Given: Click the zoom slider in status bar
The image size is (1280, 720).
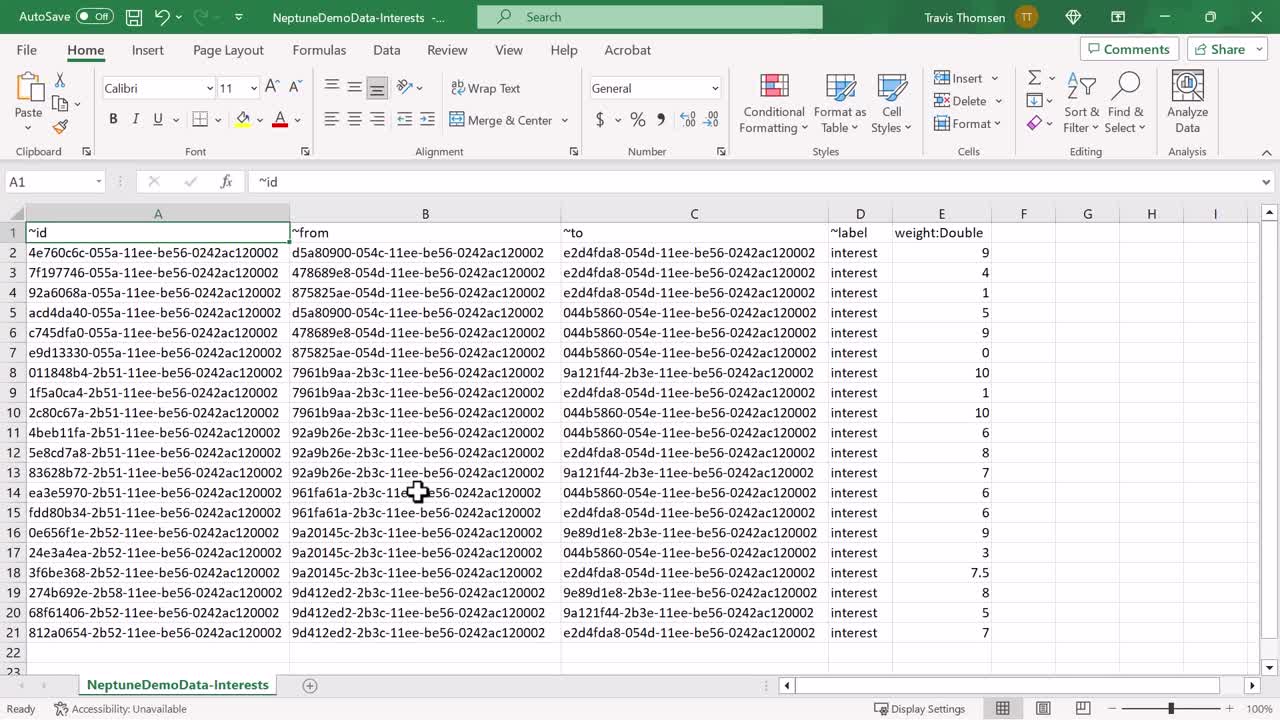Looking at the screenshot, I should coord(1170,709).
